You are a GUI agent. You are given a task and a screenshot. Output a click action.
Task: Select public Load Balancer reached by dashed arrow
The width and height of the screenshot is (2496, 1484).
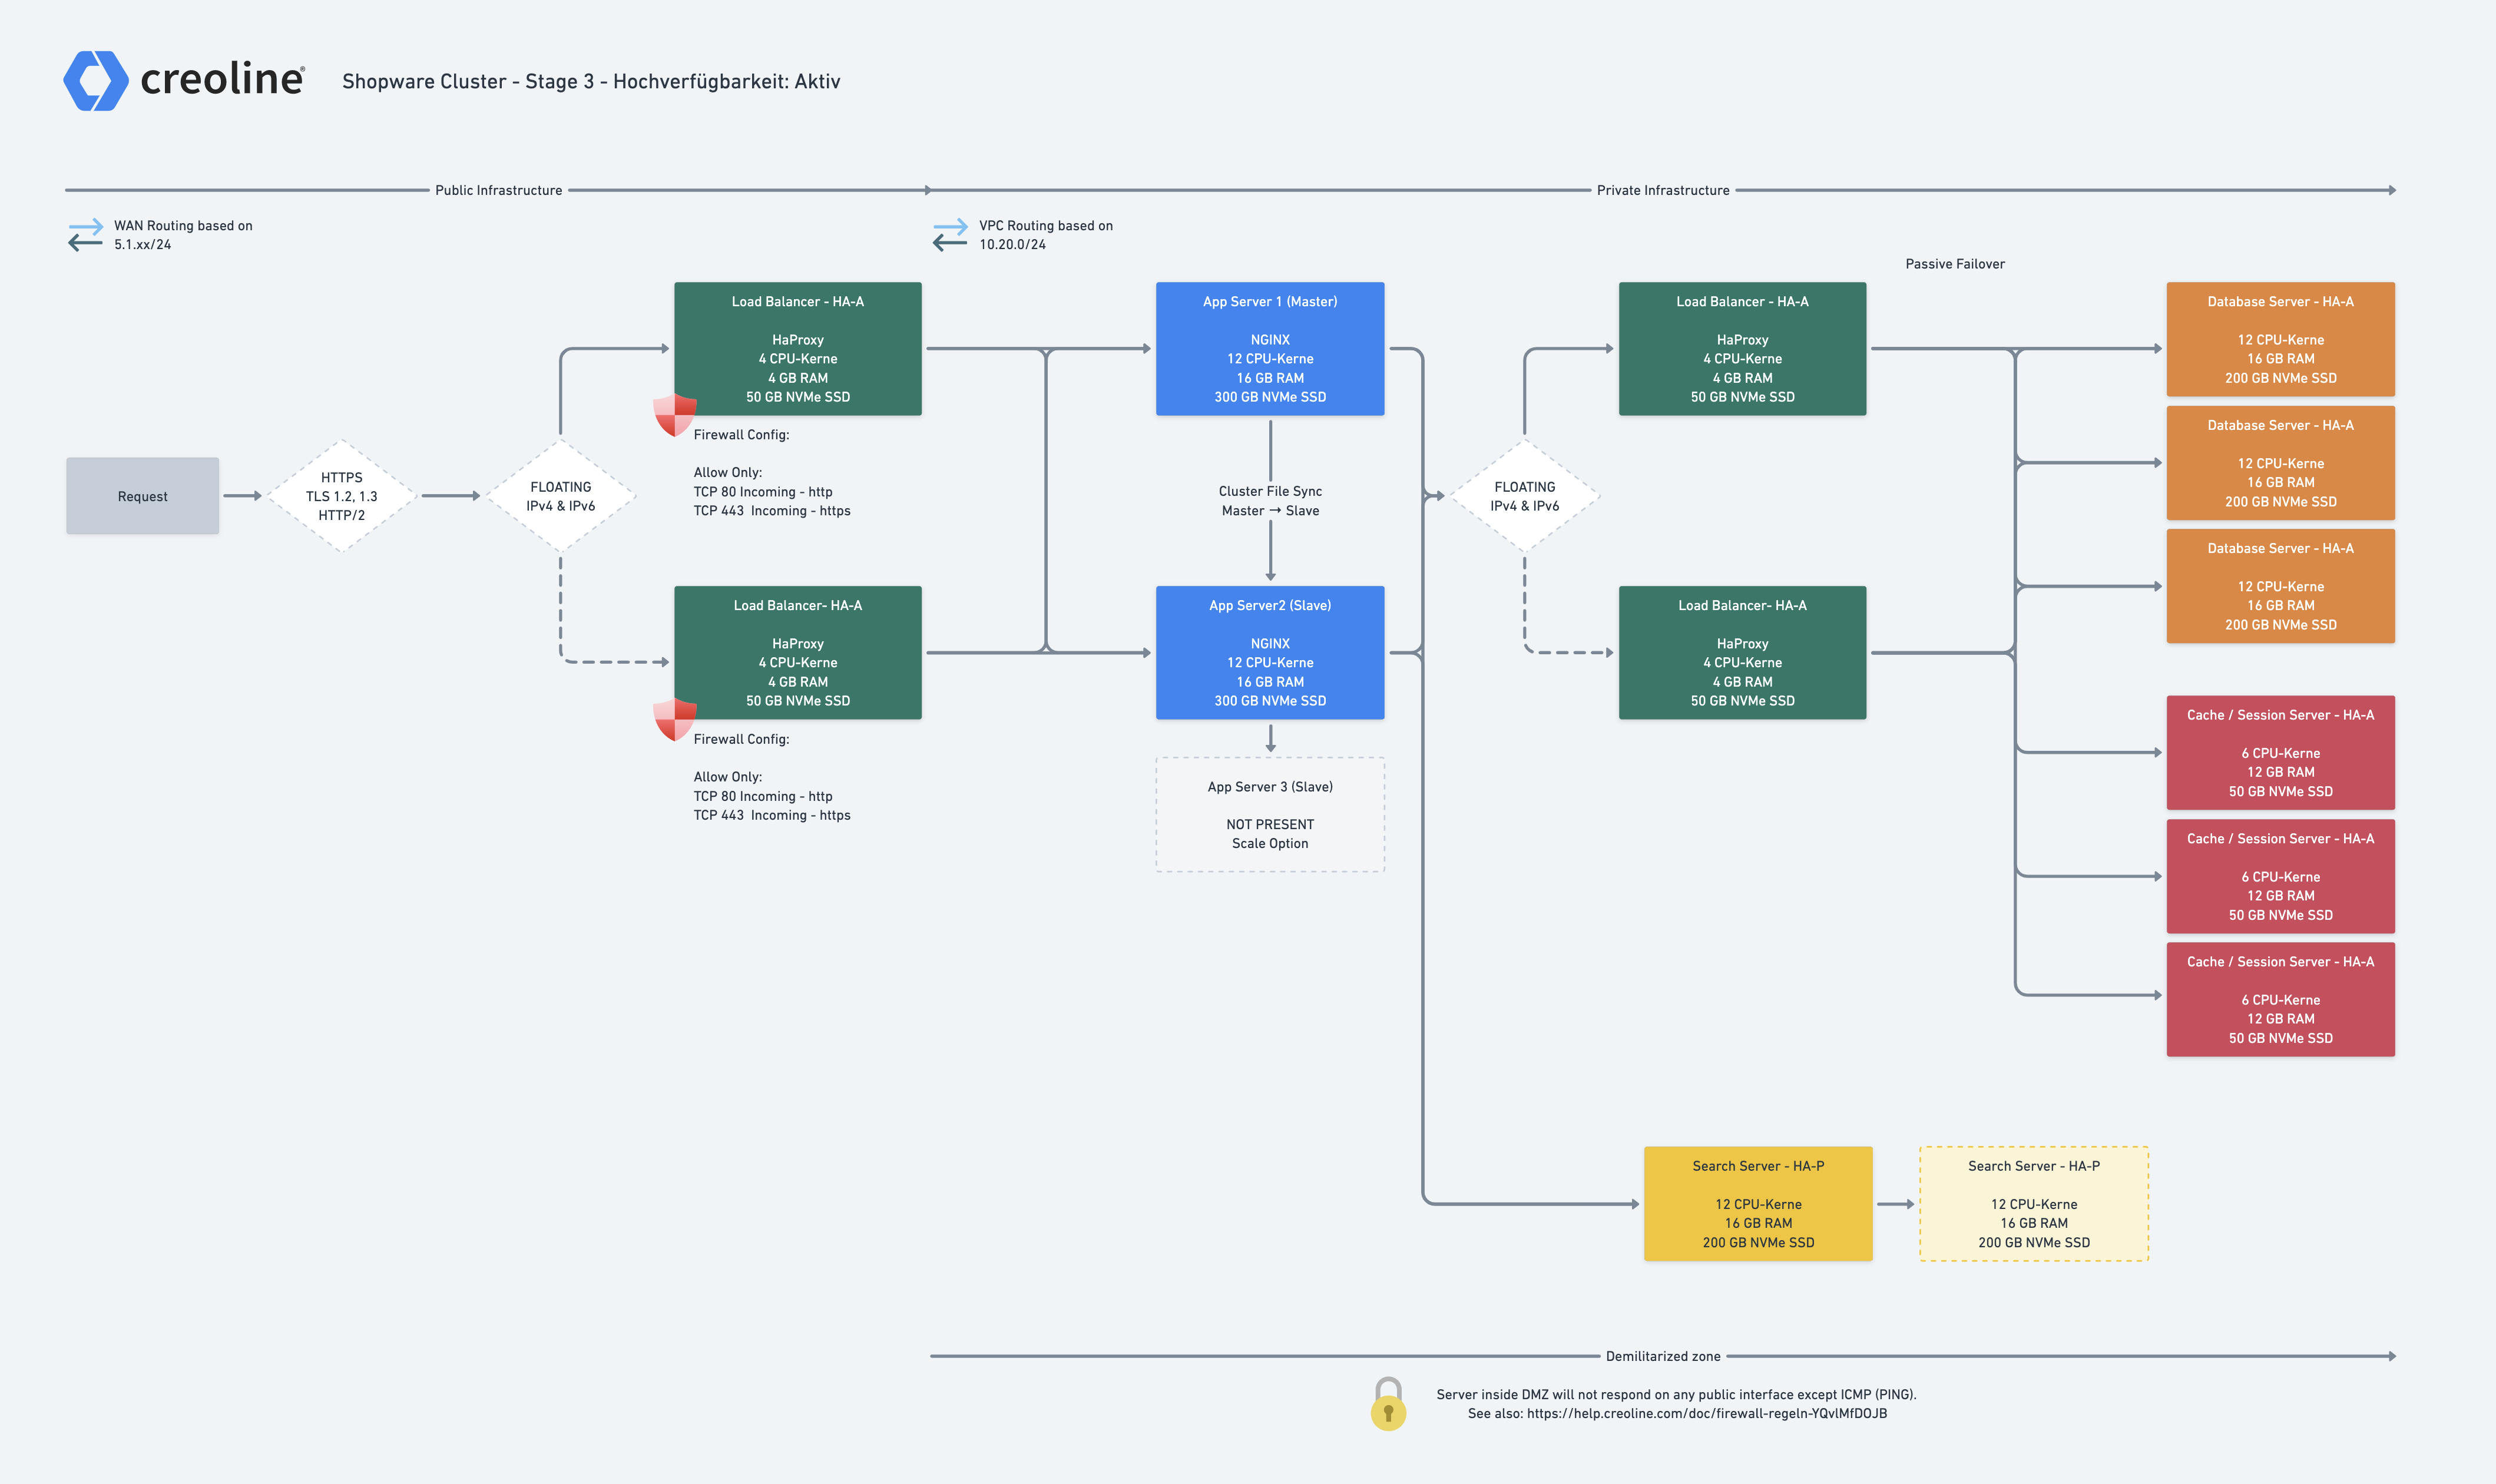(798, 653)
